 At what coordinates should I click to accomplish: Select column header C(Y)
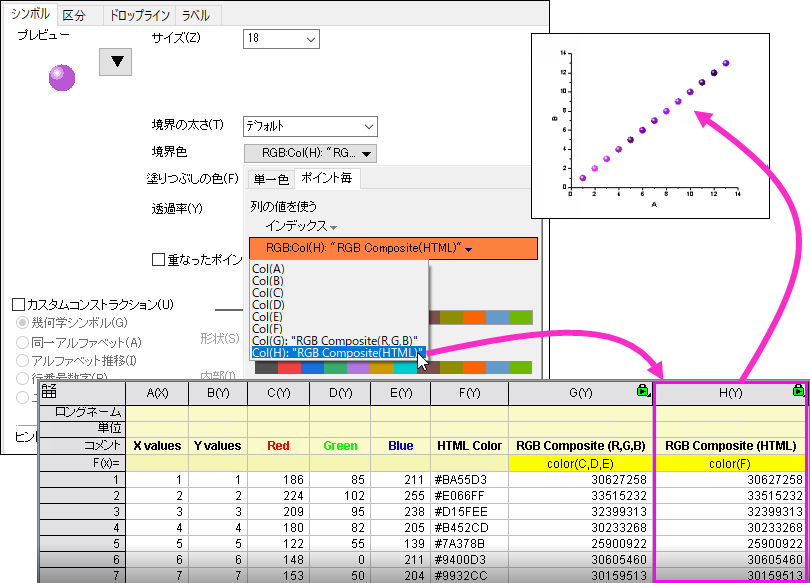point(278,393)
